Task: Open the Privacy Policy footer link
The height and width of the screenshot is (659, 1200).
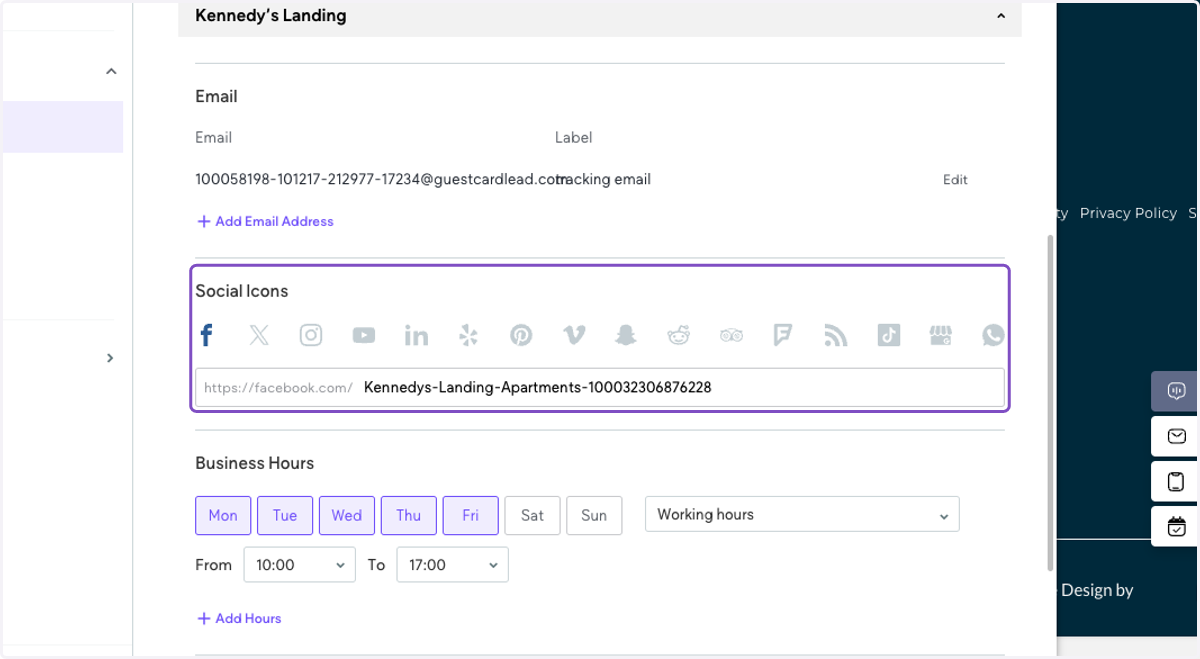Action: [1128, 213]
